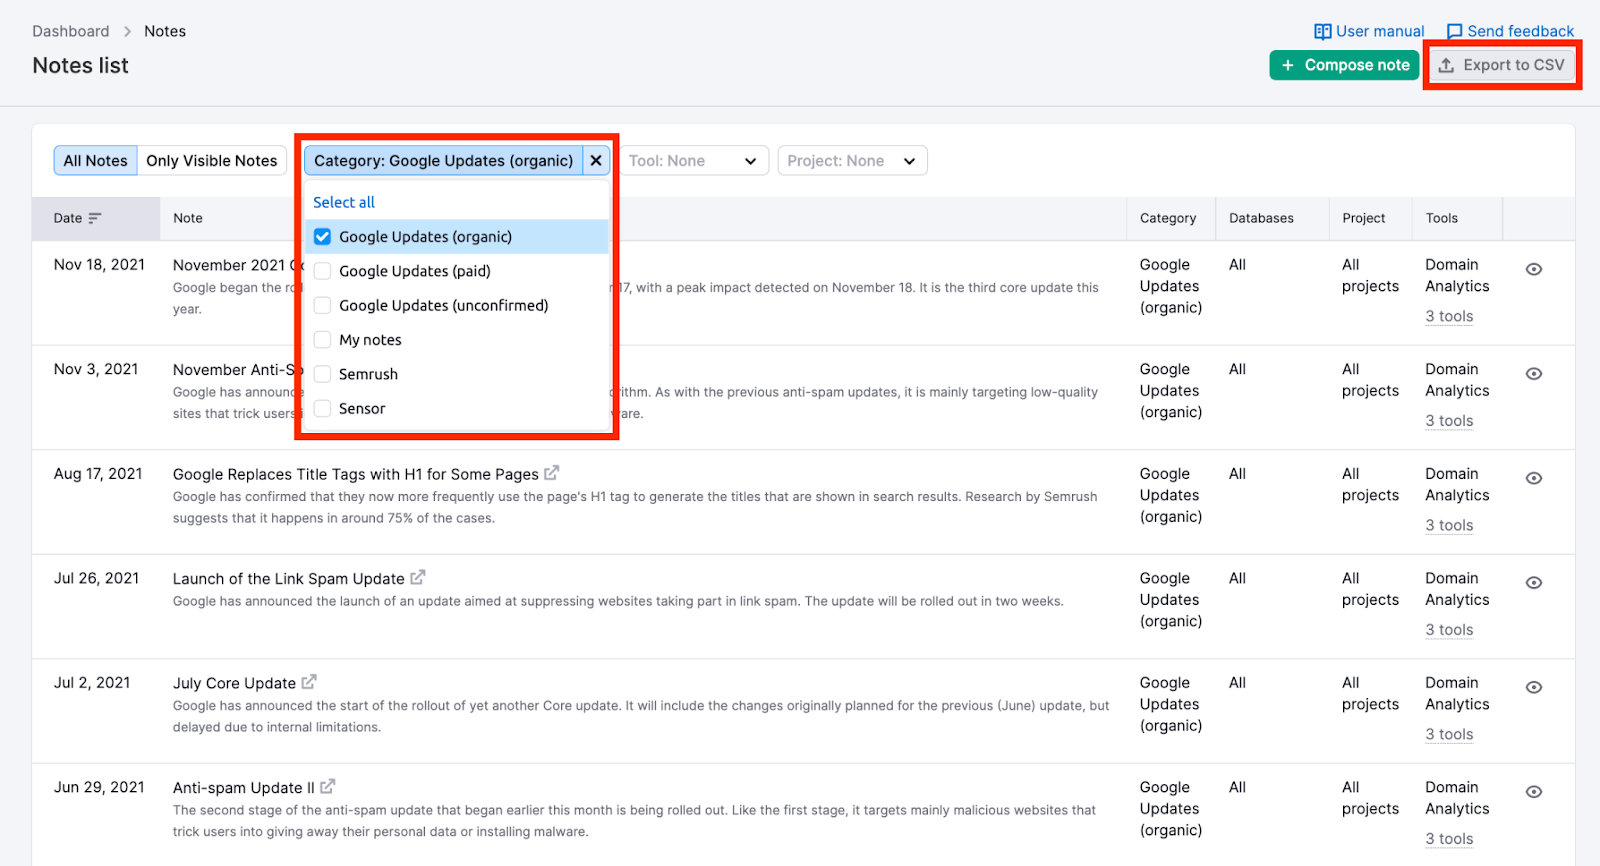
Task: Check the Google Updates (paid) option
Action: 322,271
